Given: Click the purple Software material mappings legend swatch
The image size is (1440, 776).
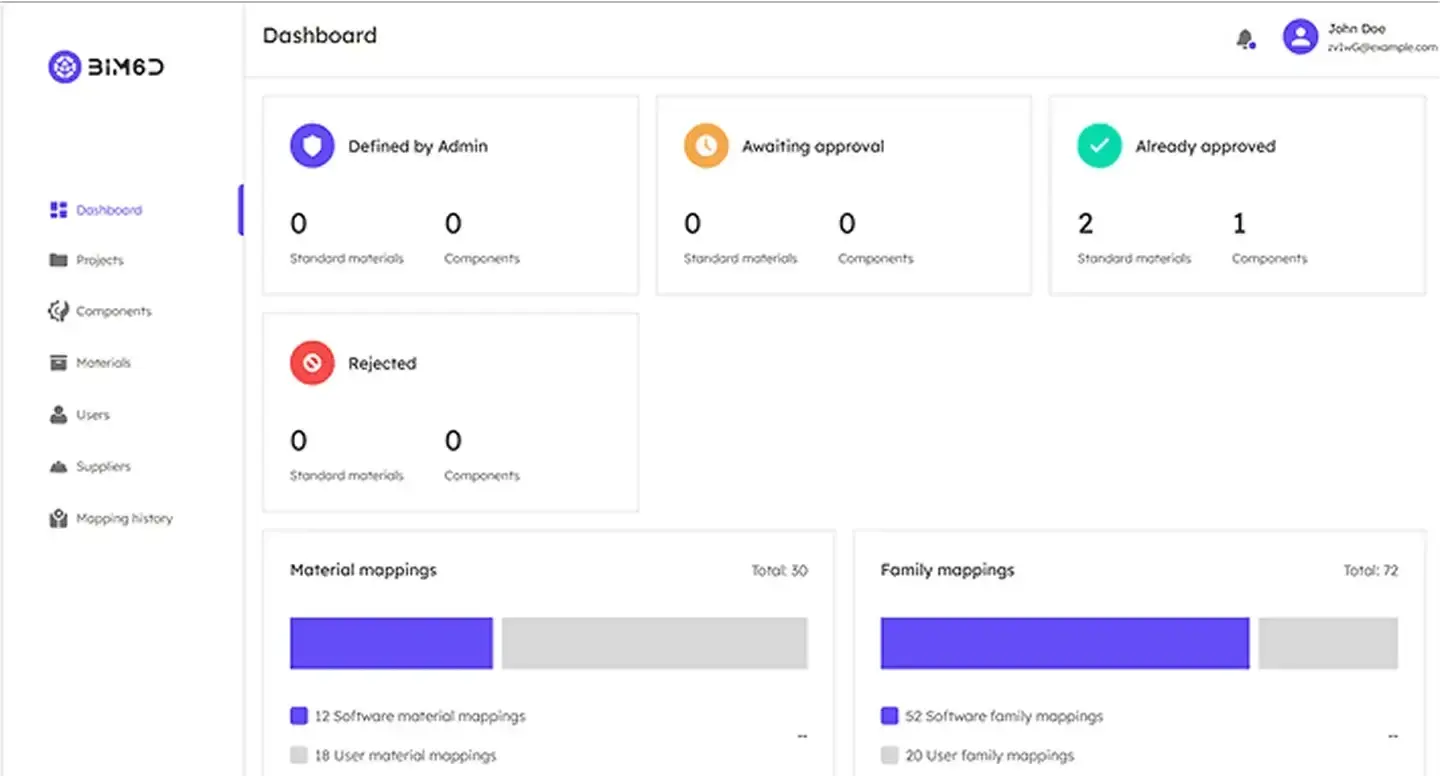Looking at the screenshot, I should tap(298, 716).
